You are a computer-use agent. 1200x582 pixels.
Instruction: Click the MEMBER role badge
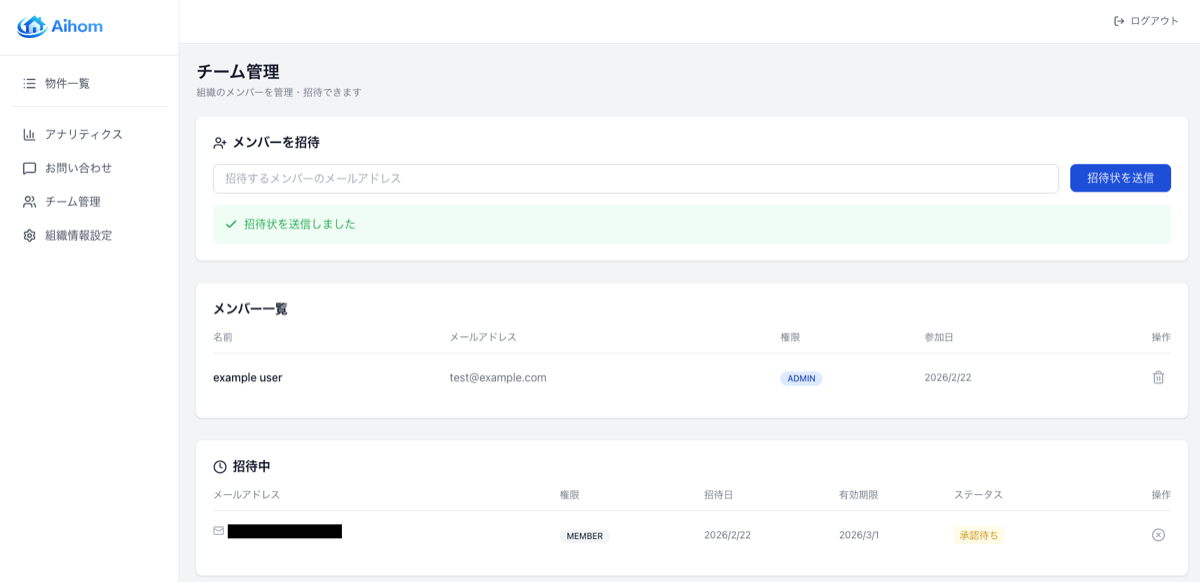pyautogui.click(x=584, y=536)
